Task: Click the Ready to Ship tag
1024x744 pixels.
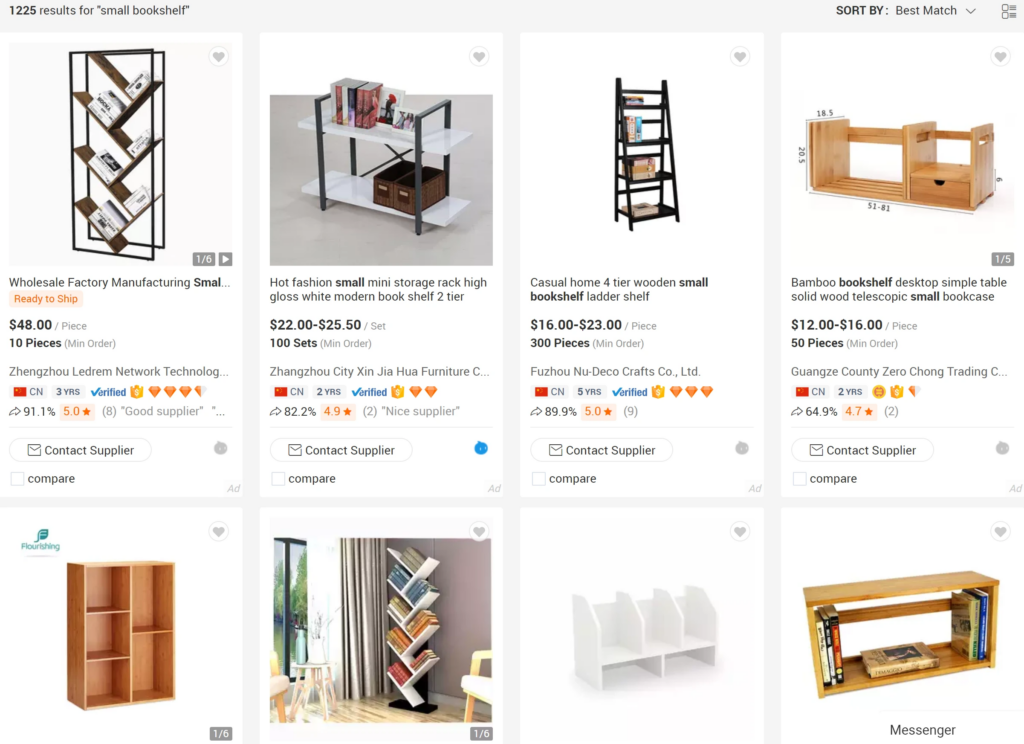Action: pyautogui.click(x=45, y=298)
